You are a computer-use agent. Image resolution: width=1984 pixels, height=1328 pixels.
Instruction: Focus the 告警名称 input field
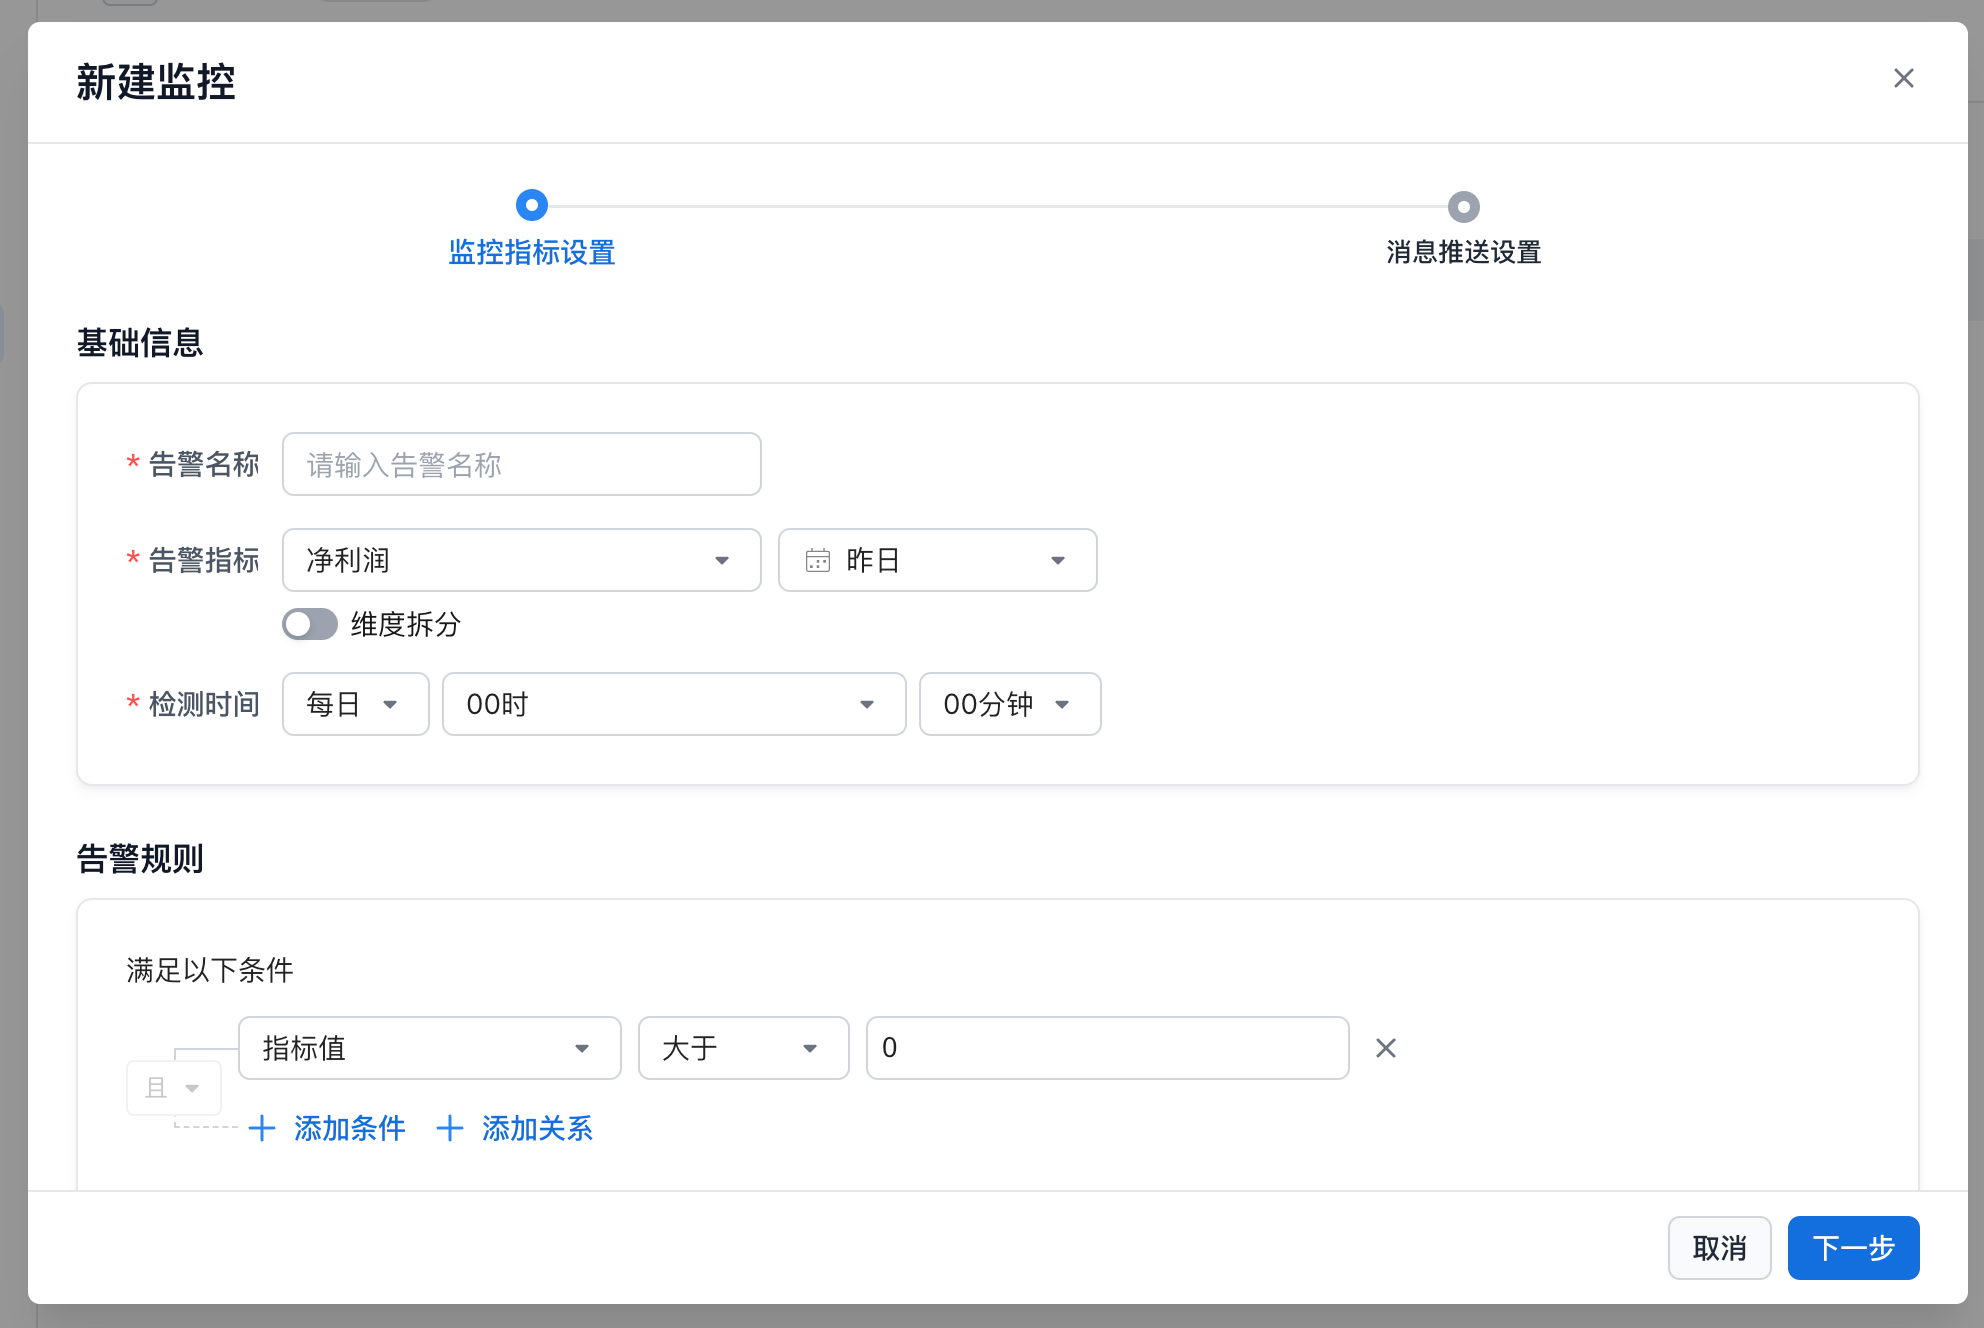coord(521,464)
